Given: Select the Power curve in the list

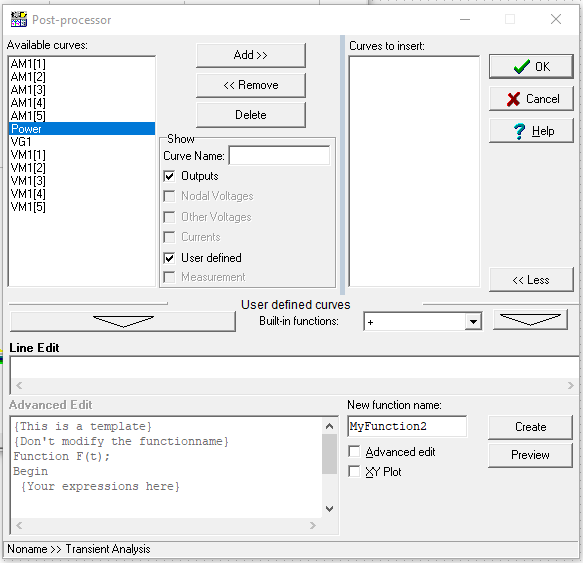Looking at the screenshot, I should [x=81, y=129].
